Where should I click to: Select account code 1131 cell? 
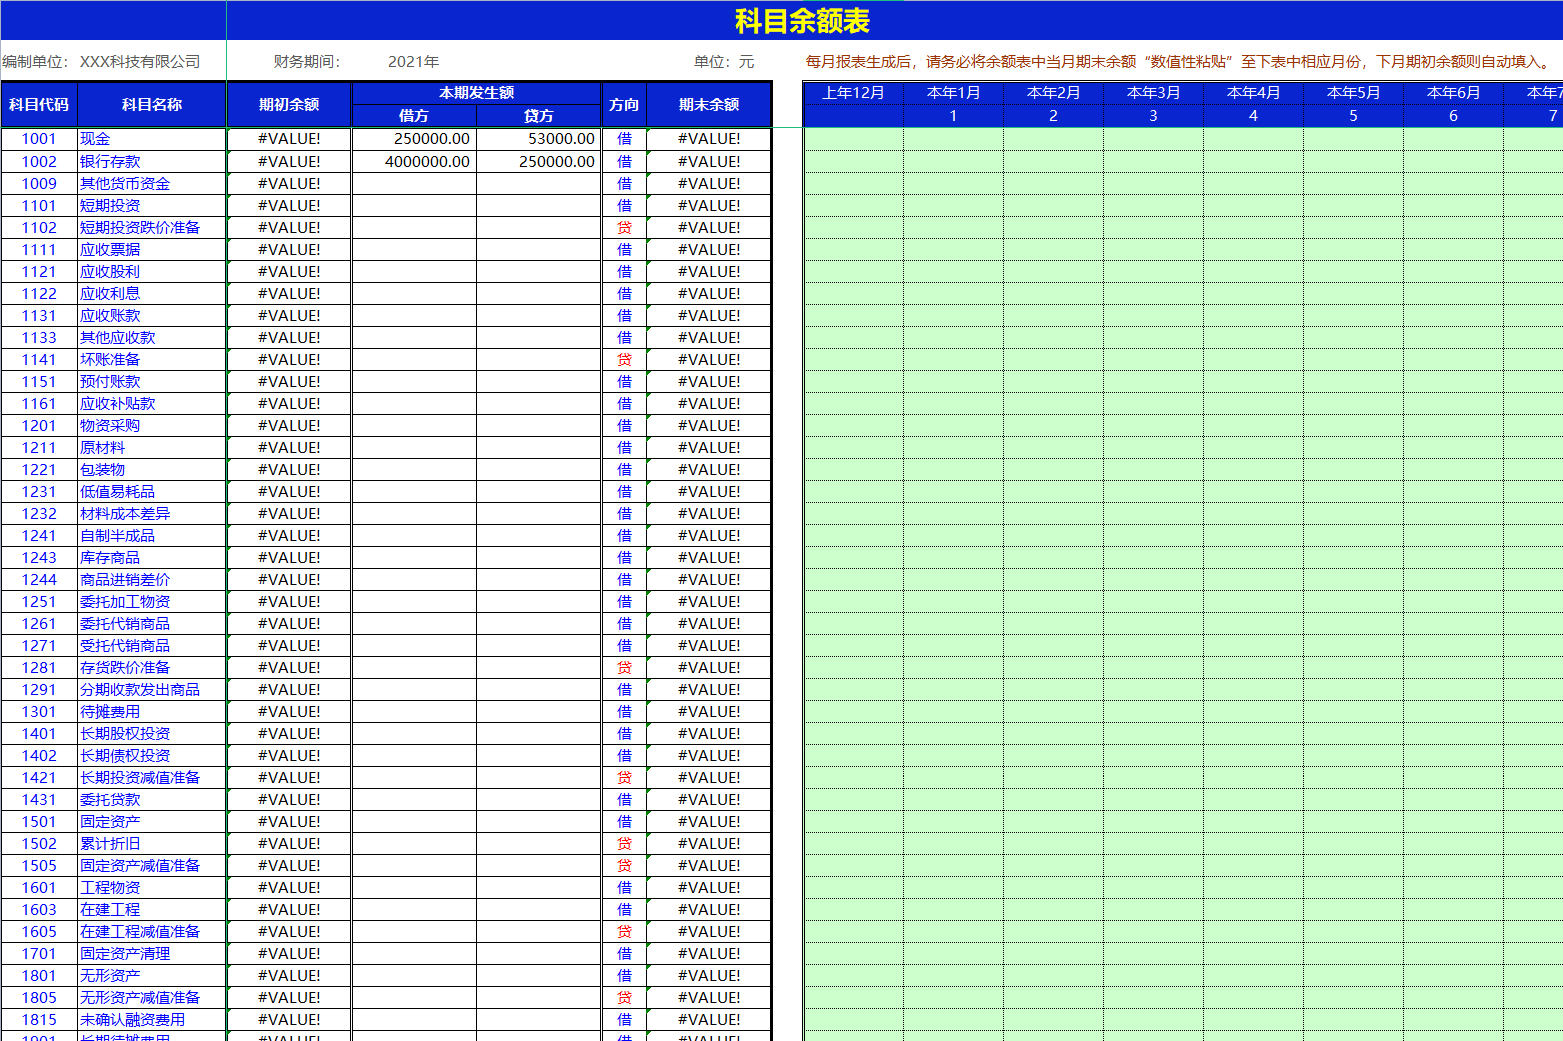click(39, 315)
